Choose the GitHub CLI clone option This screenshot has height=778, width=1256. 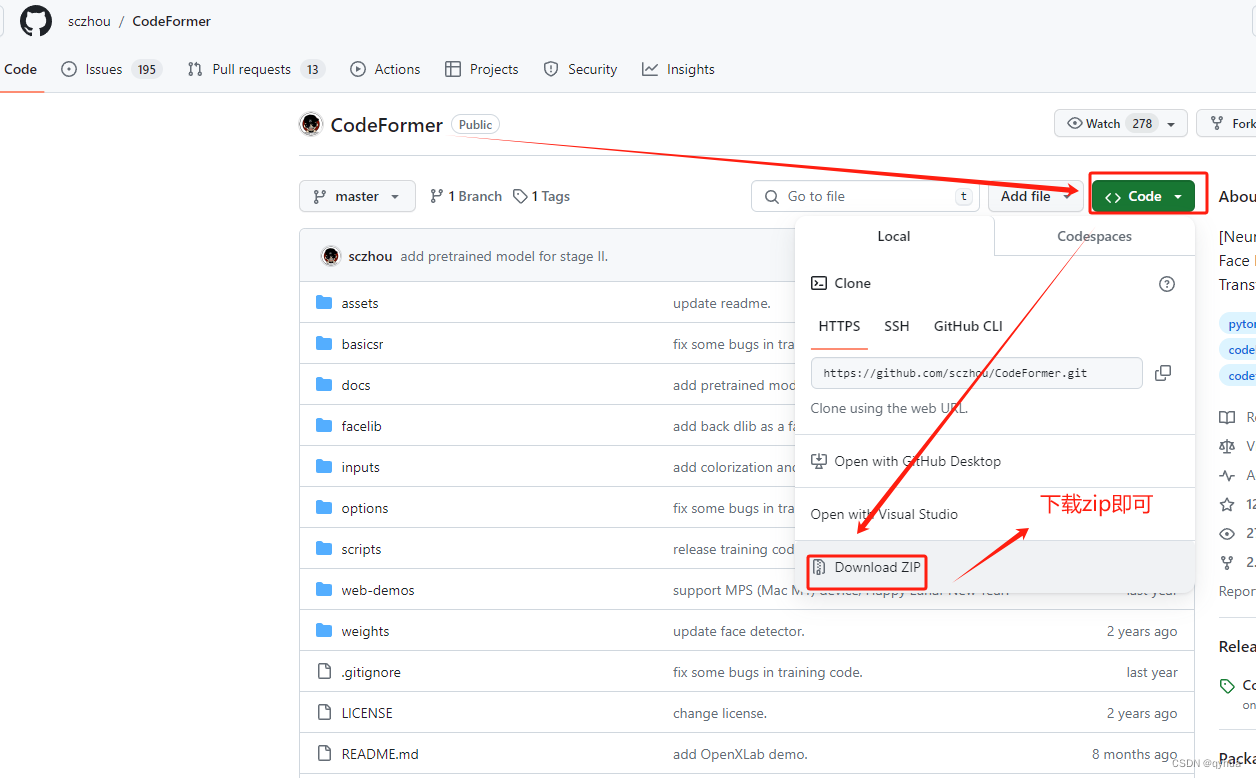pyautogui.click(x=968, y=326)
